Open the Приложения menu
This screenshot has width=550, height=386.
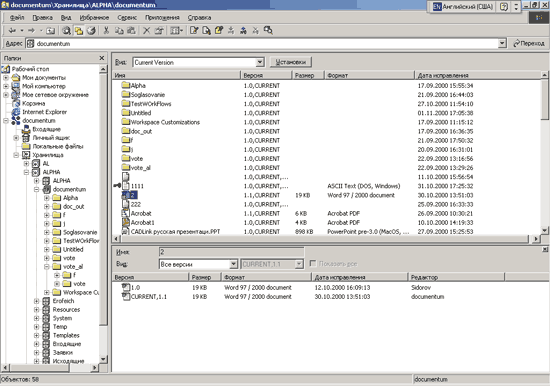tap(162, 18)
